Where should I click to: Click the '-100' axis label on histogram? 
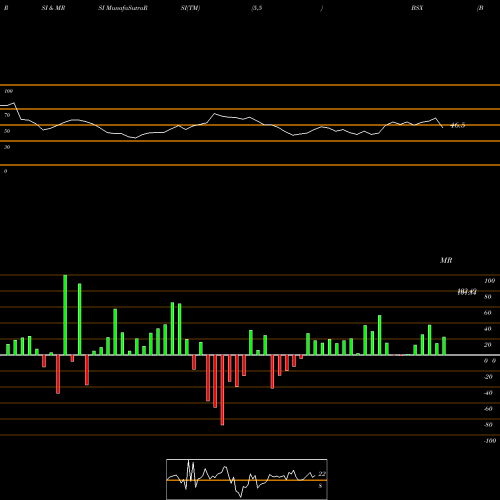pos(490,441)
